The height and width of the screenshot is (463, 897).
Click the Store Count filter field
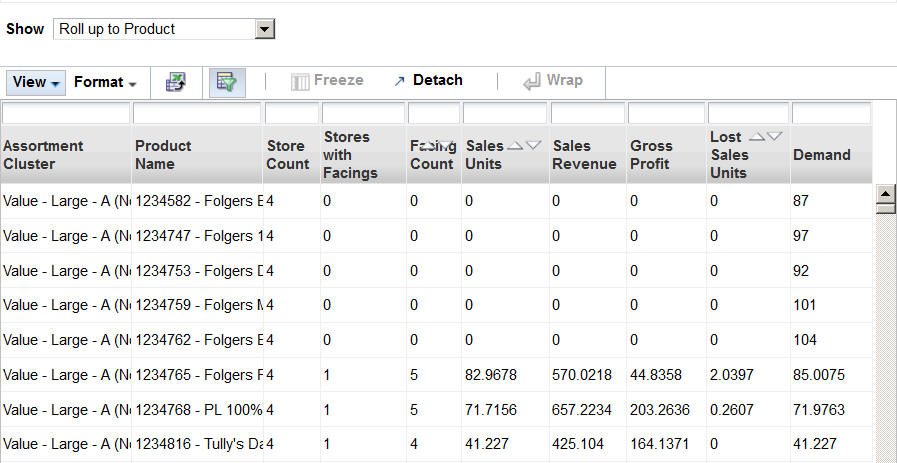click(292, 113)
